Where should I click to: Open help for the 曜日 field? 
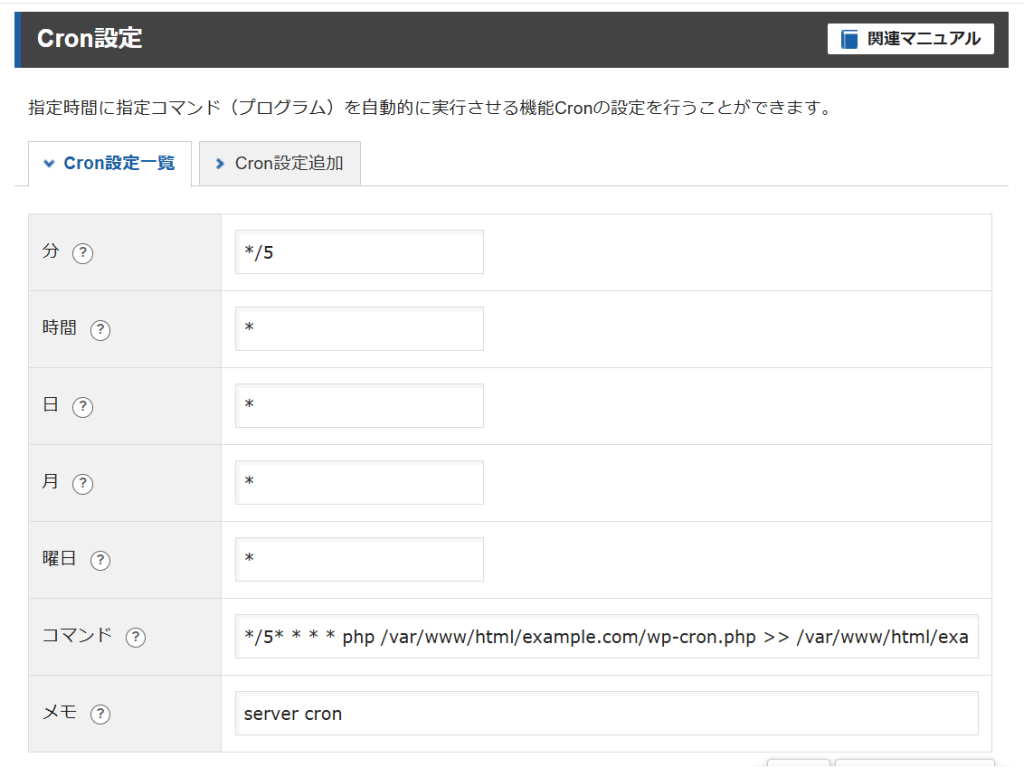(x=100, y=561)
